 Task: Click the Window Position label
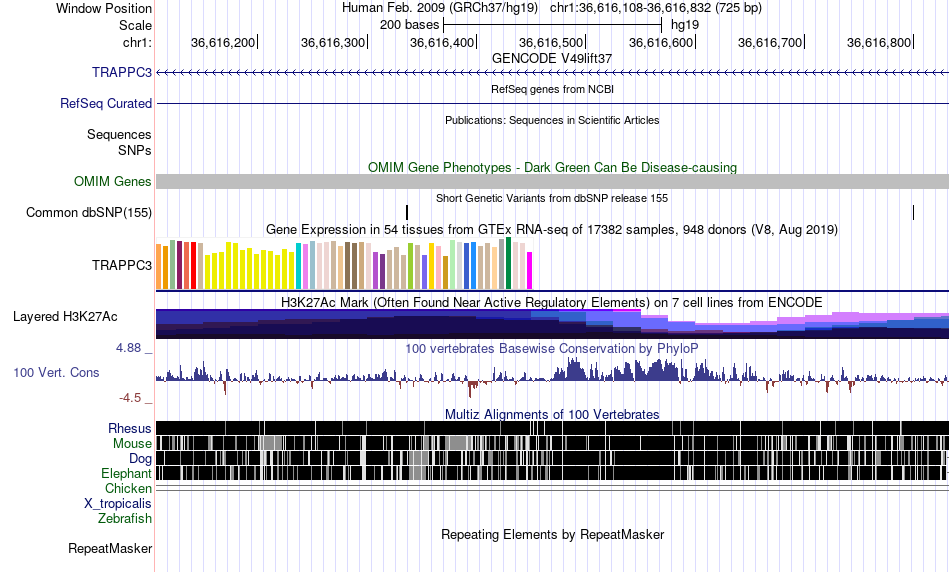pos(104,8)
